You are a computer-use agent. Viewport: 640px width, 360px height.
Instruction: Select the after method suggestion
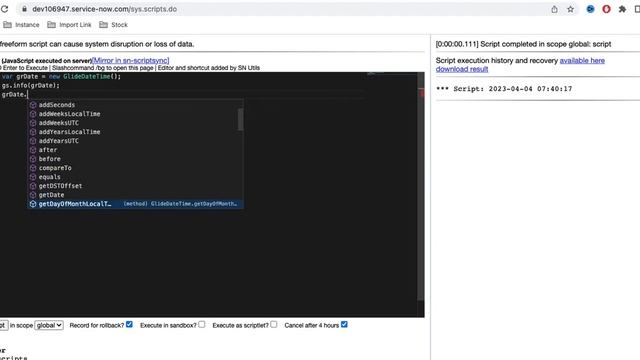pos(136,150)
